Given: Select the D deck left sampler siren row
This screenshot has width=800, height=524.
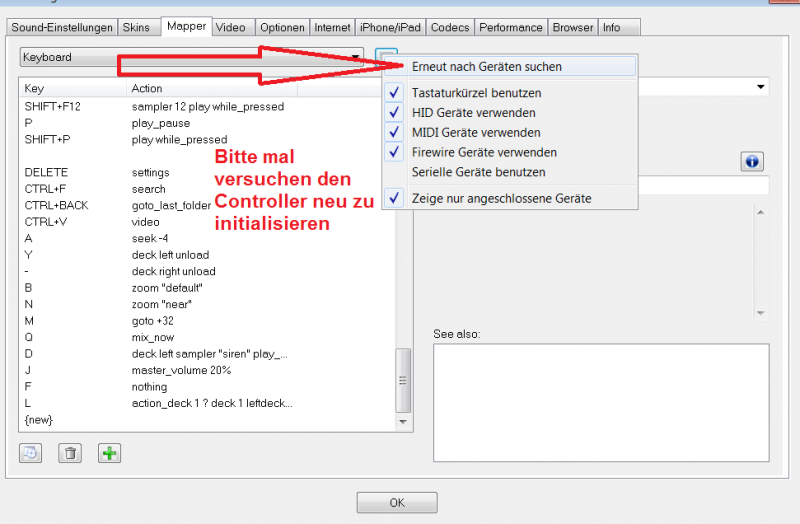Looking at the screenshot, I should click(x=207, y=354).
